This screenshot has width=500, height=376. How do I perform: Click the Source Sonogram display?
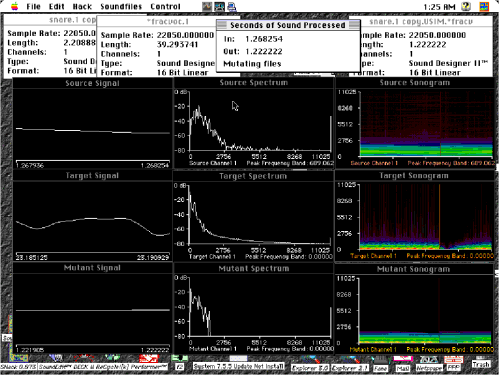point(426,123)
